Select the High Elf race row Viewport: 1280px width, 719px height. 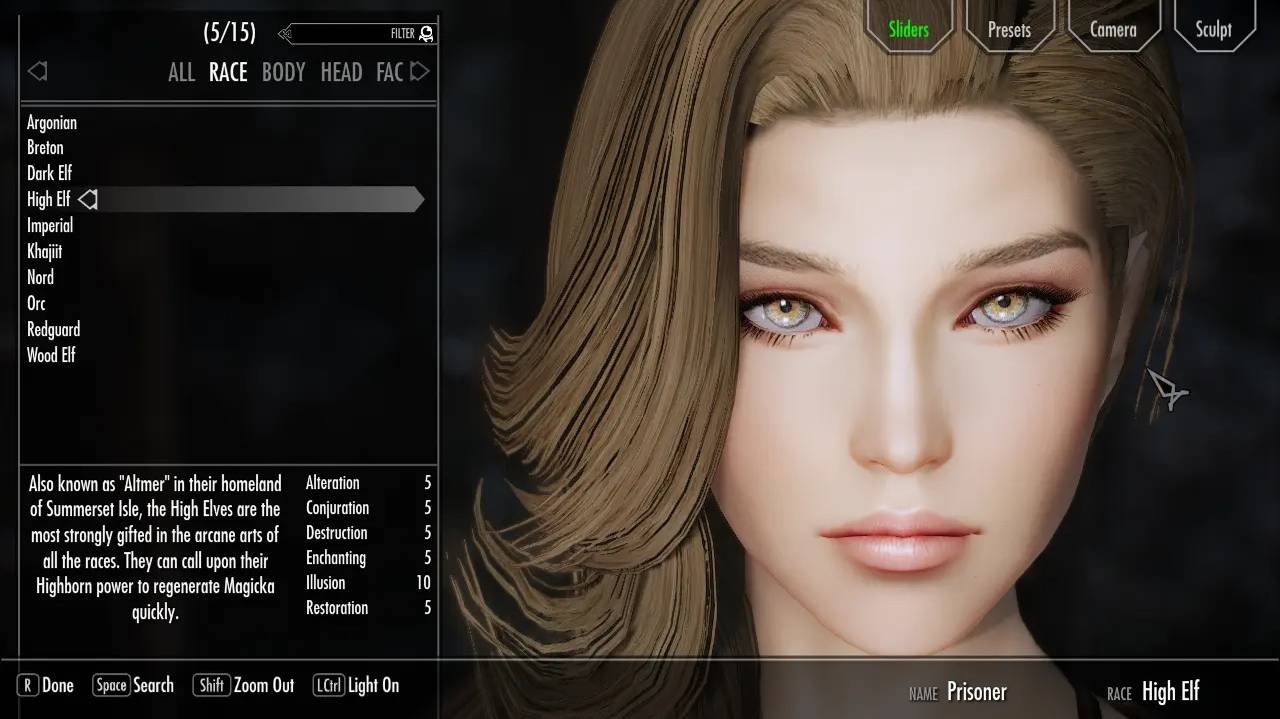pos(225,200)
